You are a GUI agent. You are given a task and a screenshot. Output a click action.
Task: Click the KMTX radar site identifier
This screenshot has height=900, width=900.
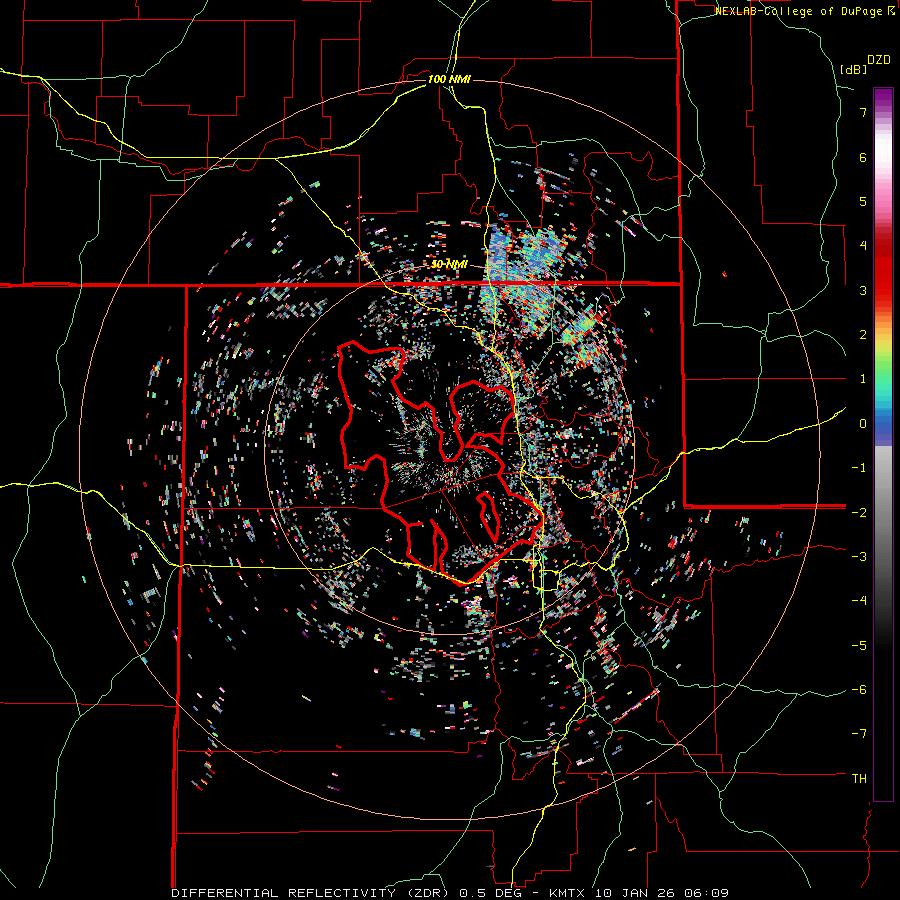pyautogui.click(x=569, y=893)
